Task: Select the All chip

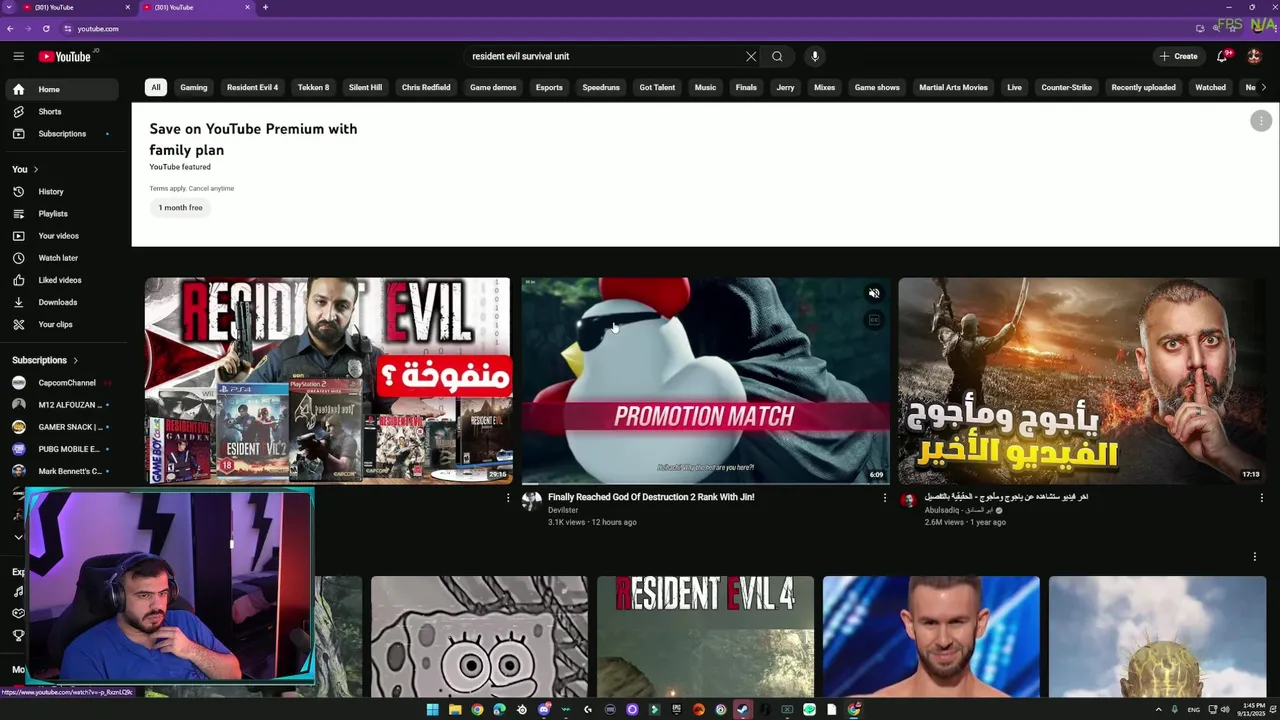Action: [x=156, y=87]
